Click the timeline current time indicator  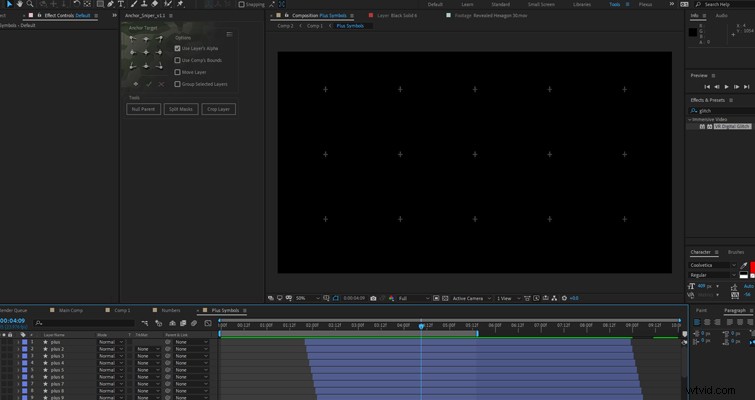tap(421, 326)
